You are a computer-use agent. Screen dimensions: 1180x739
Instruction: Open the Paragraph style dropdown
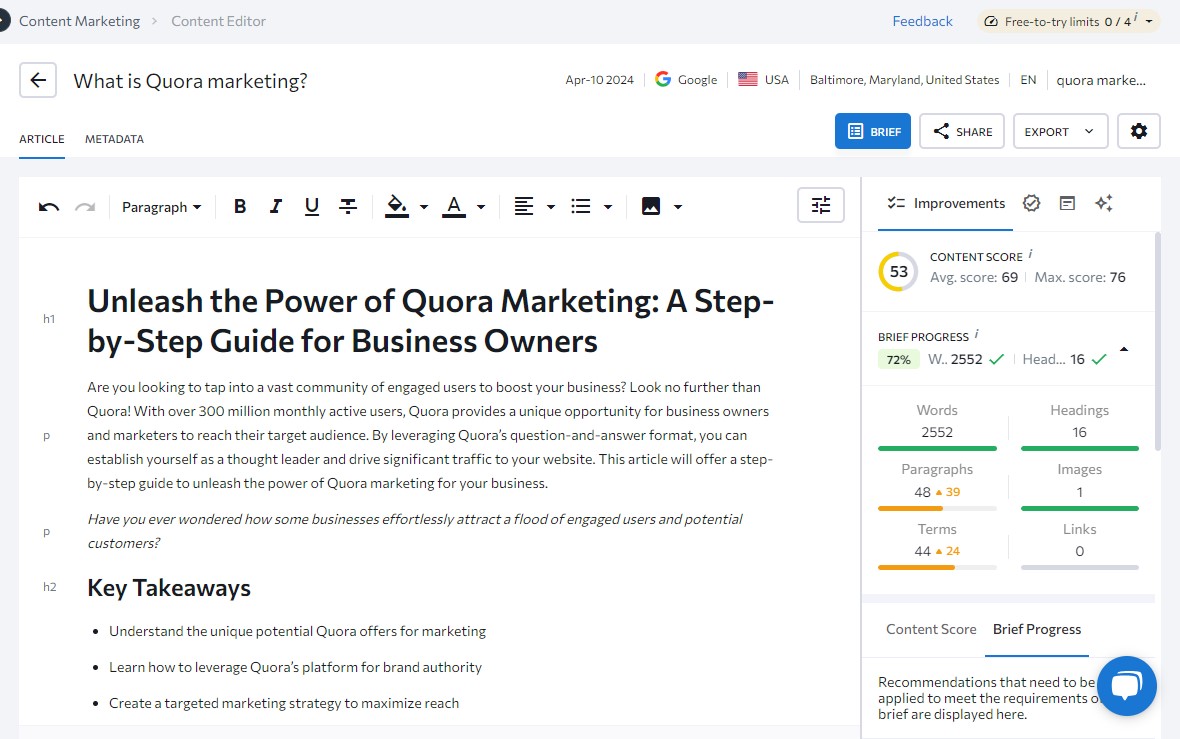coord(162,207)
